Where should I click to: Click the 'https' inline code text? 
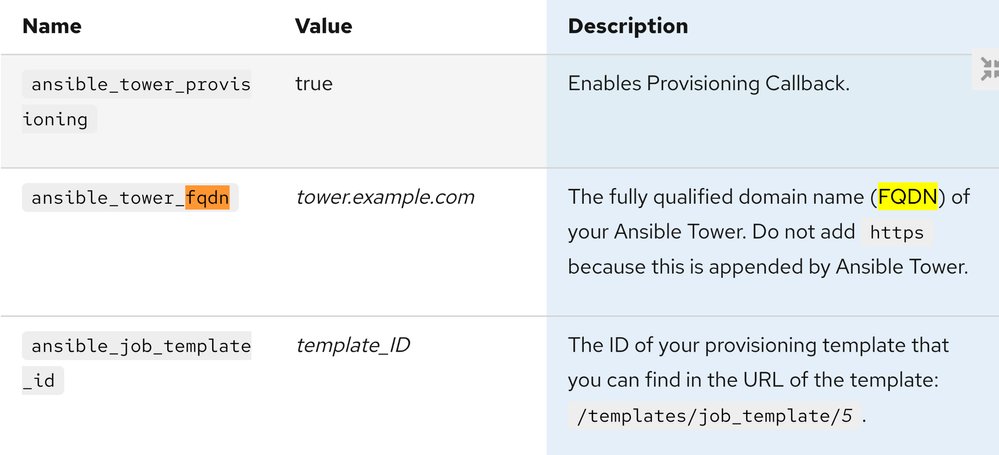click(897, 233)
